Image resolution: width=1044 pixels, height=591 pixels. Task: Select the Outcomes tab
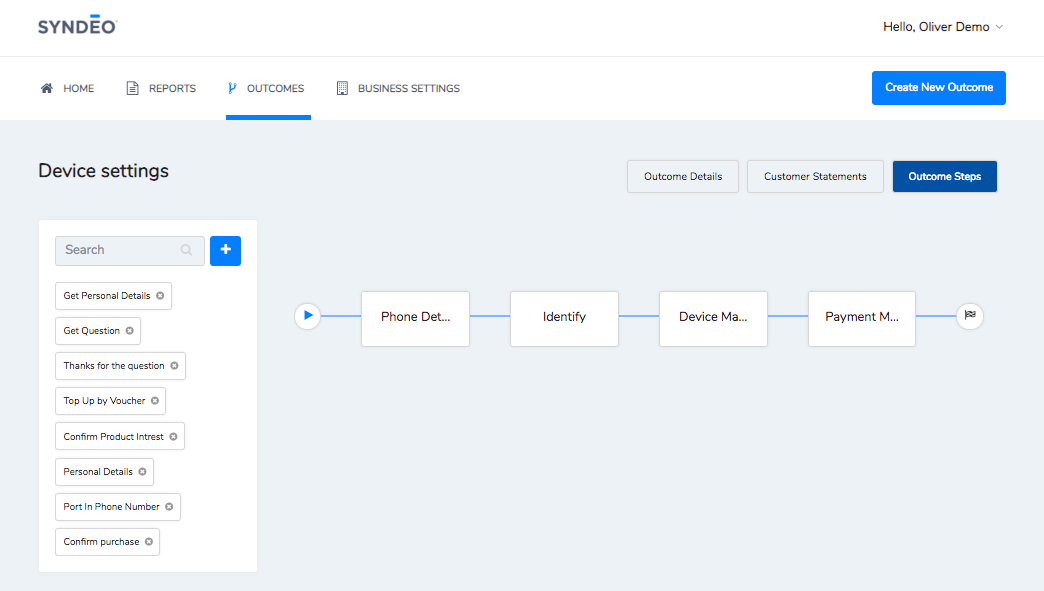tap(266, 88)
